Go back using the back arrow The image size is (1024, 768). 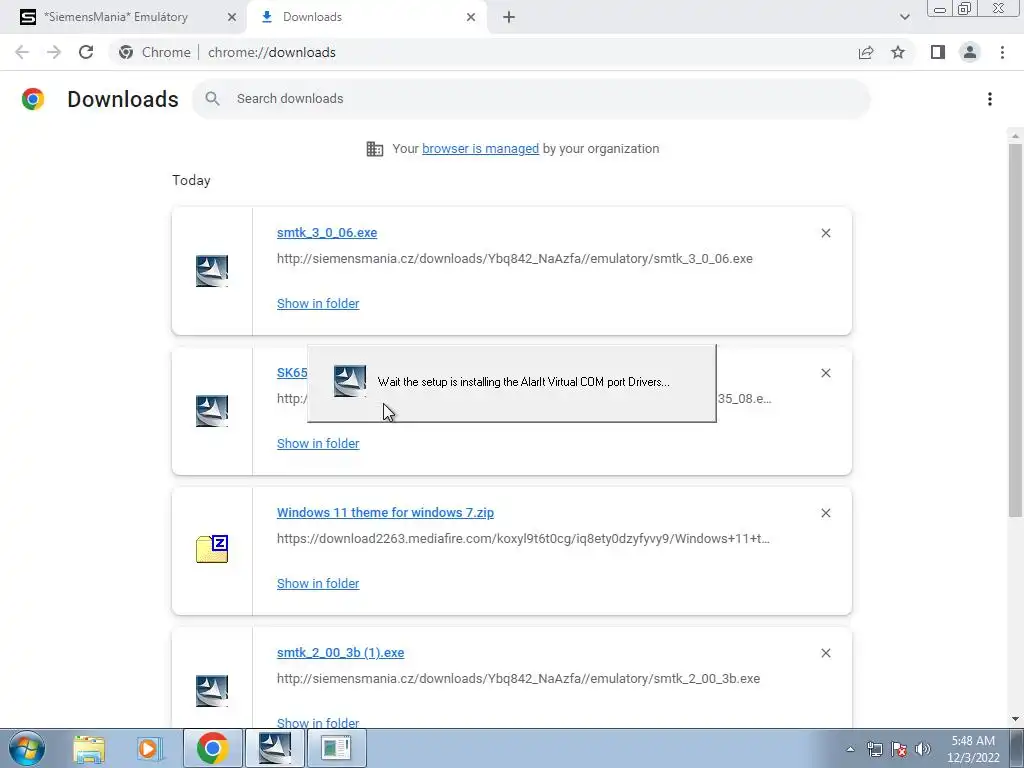[22, 52]
